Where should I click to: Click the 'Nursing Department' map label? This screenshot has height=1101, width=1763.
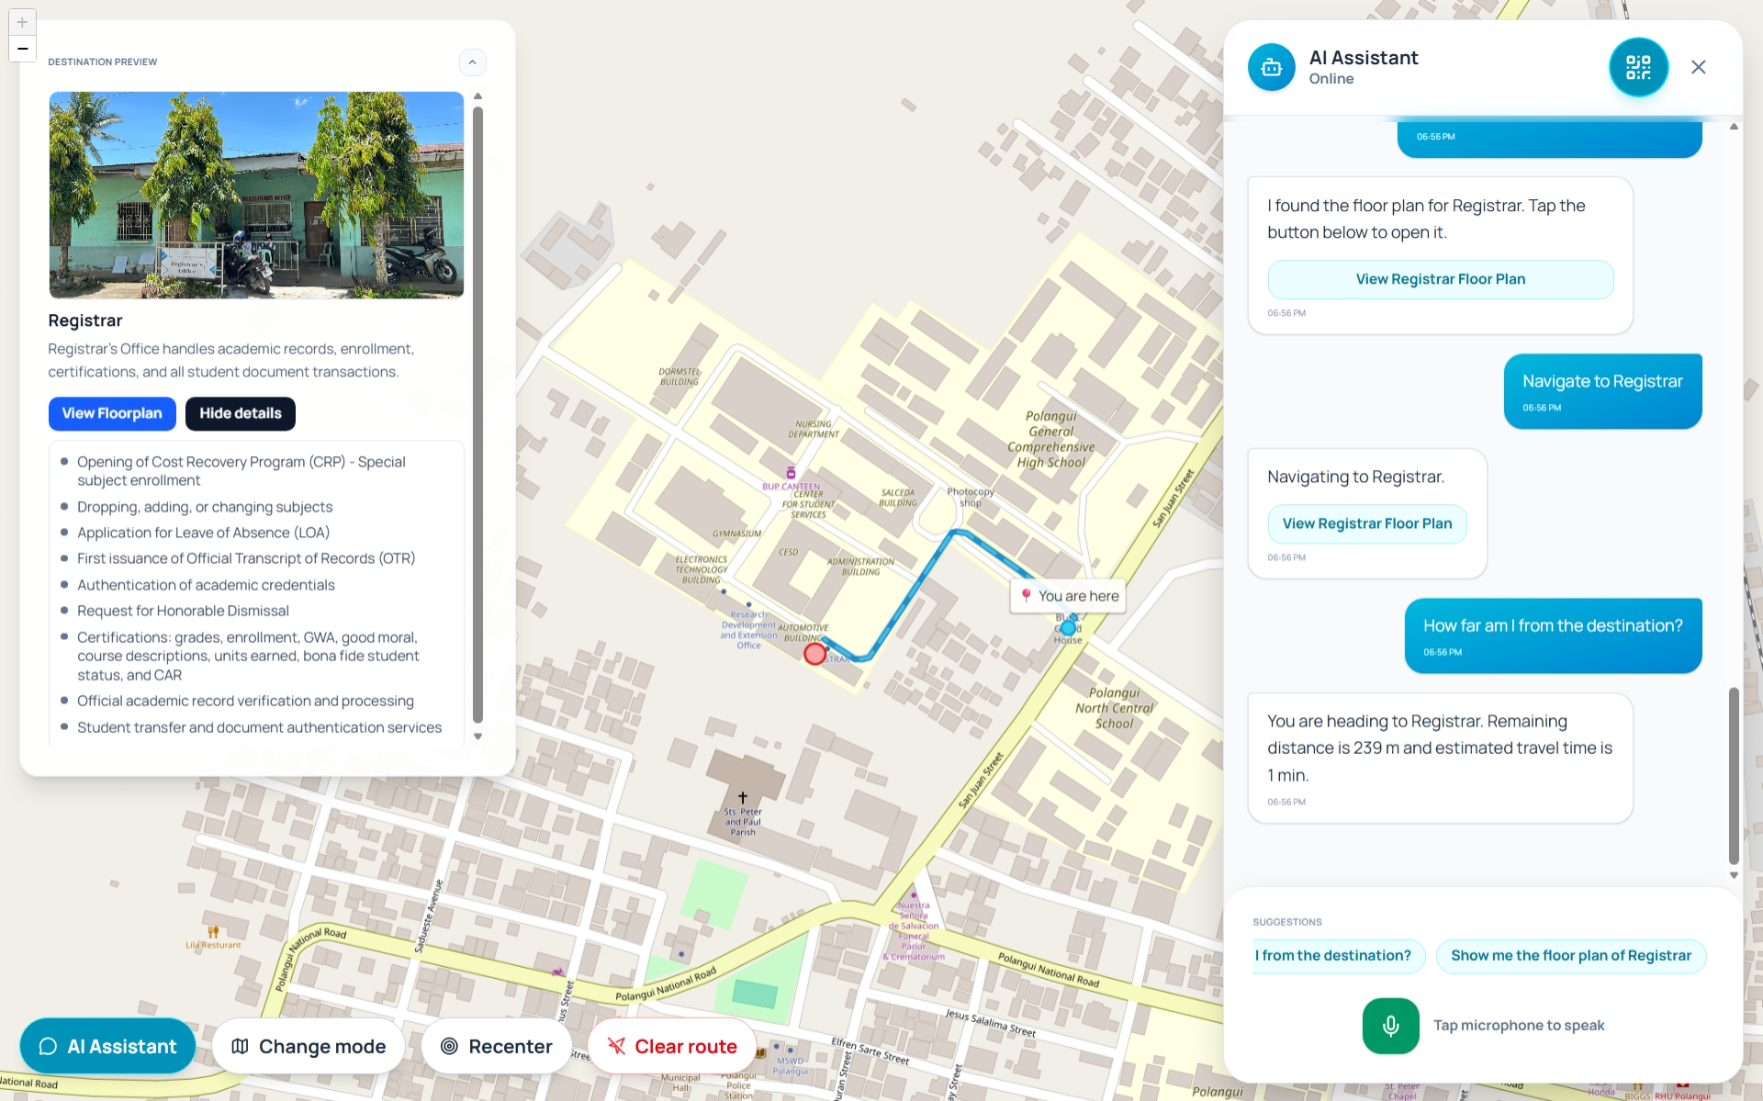click(813, 429)
